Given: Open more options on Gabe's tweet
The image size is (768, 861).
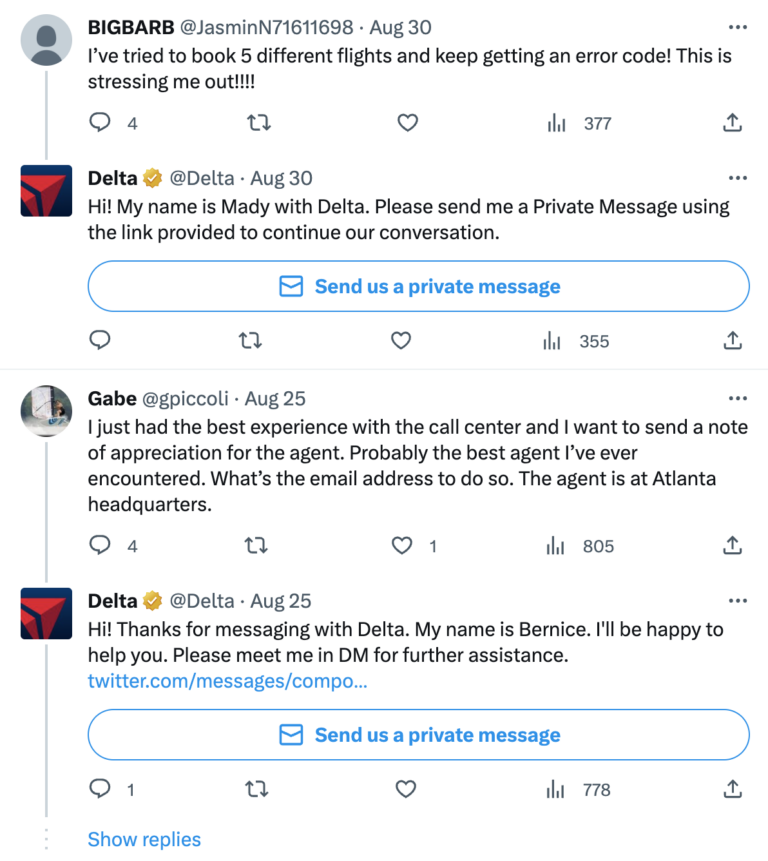Looking at the screenshot, I should pos(738,398).
